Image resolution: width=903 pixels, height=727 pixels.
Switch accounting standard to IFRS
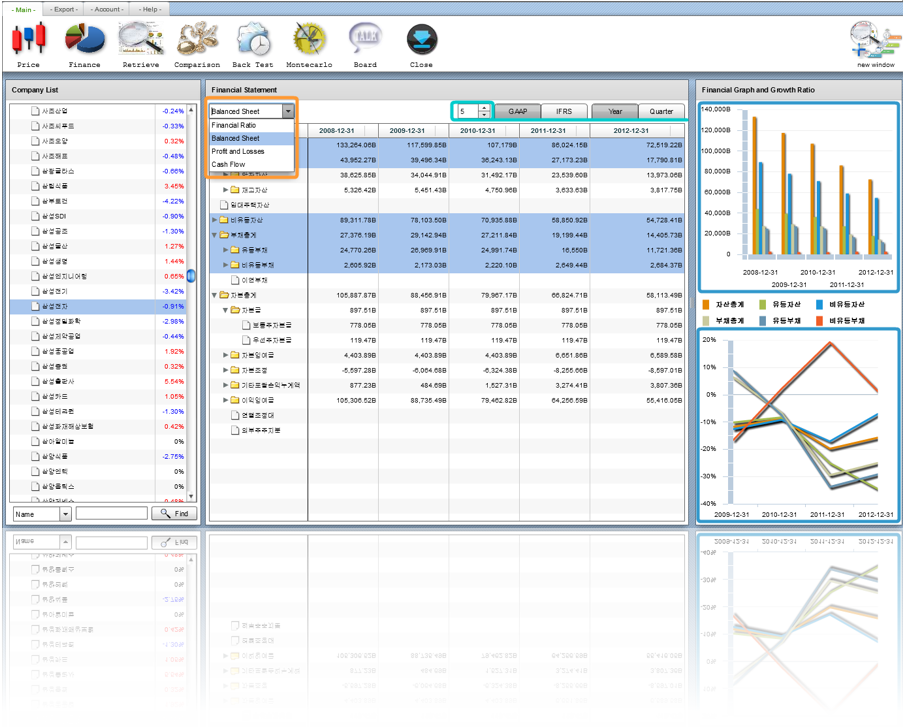click(x=566, y=111)
